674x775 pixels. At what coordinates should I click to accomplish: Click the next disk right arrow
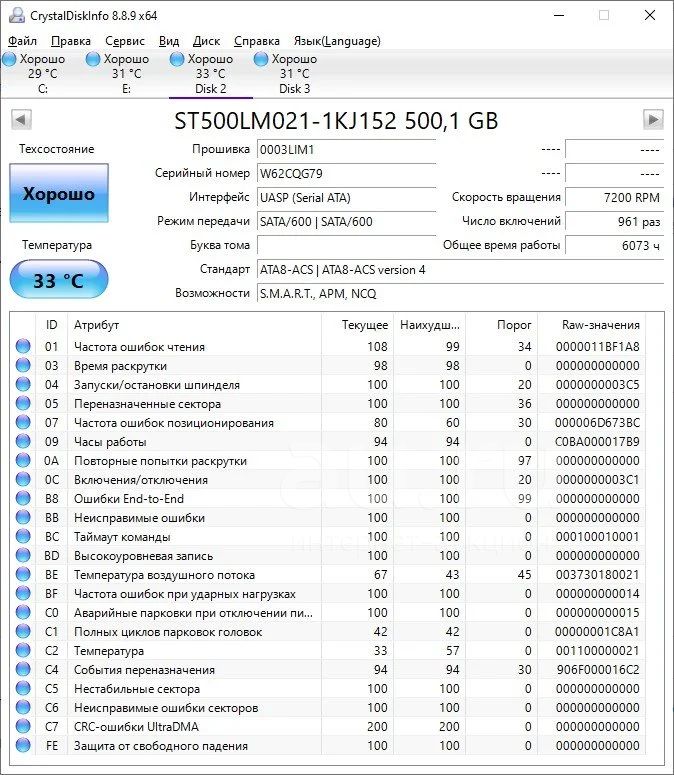653,120
